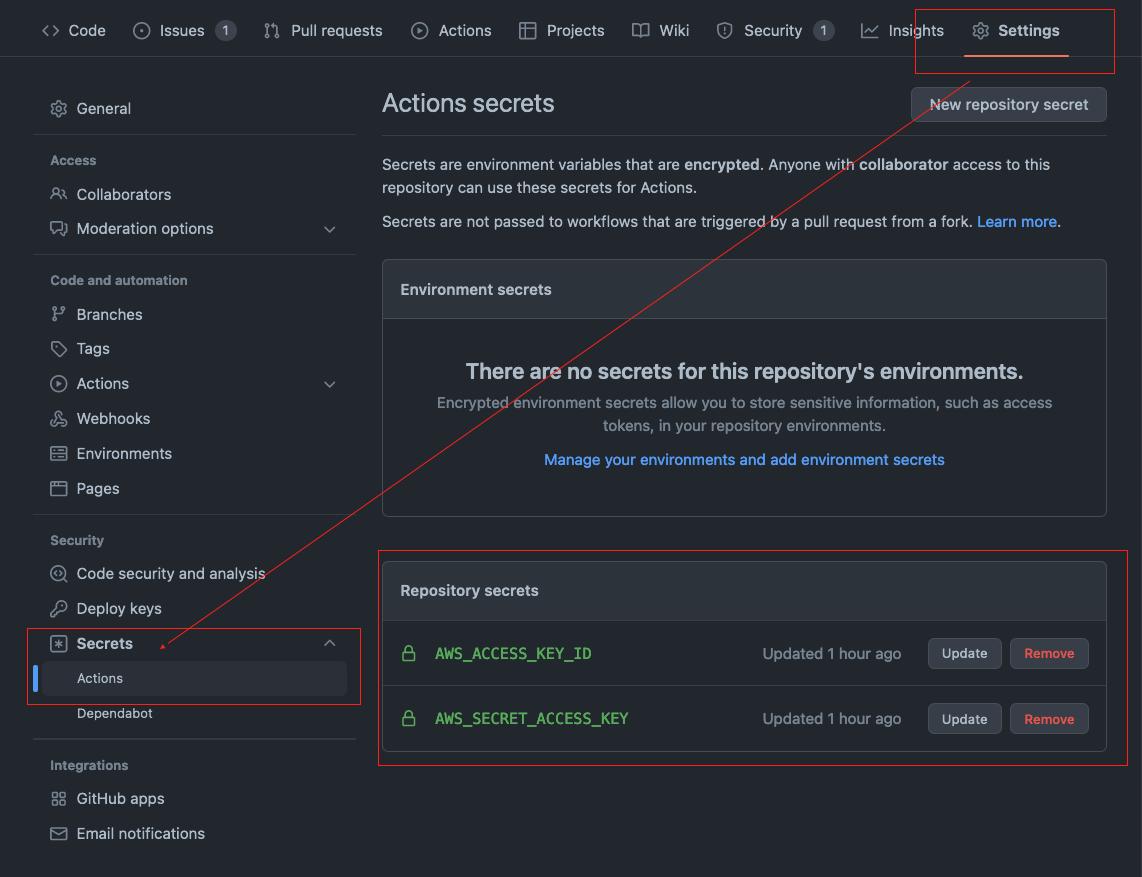Open the Code tab
The width and height of the screenshot is (1142, 877).
(74, 31)
